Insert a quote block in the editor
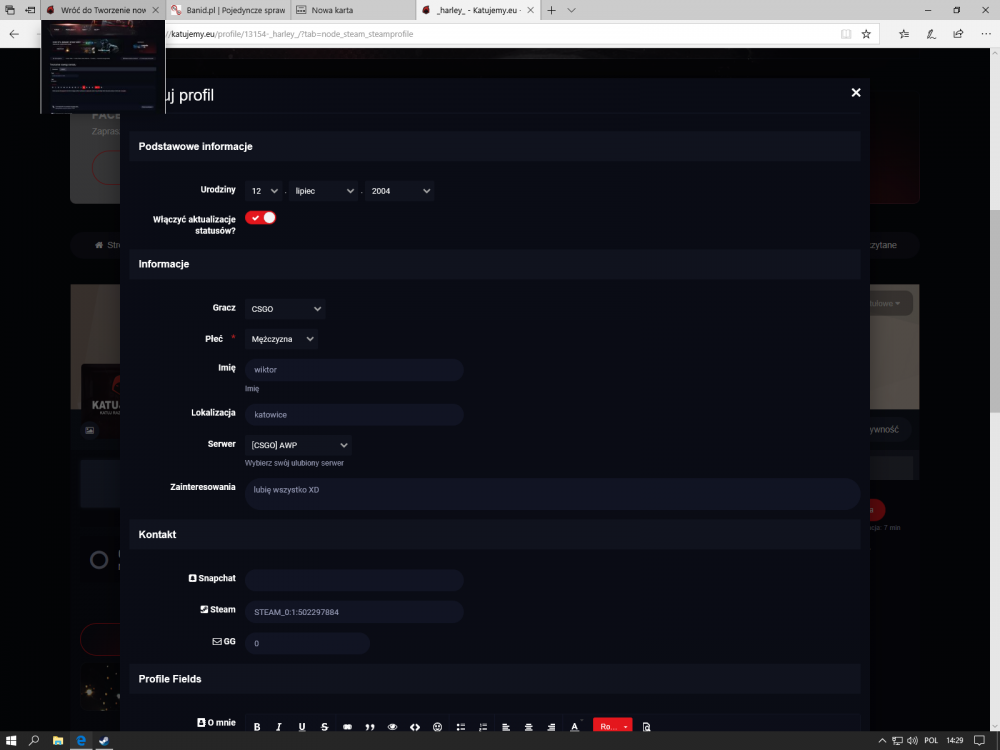Image resolution: width=1000 pixels, height=750 pixels. coord(369,726)
